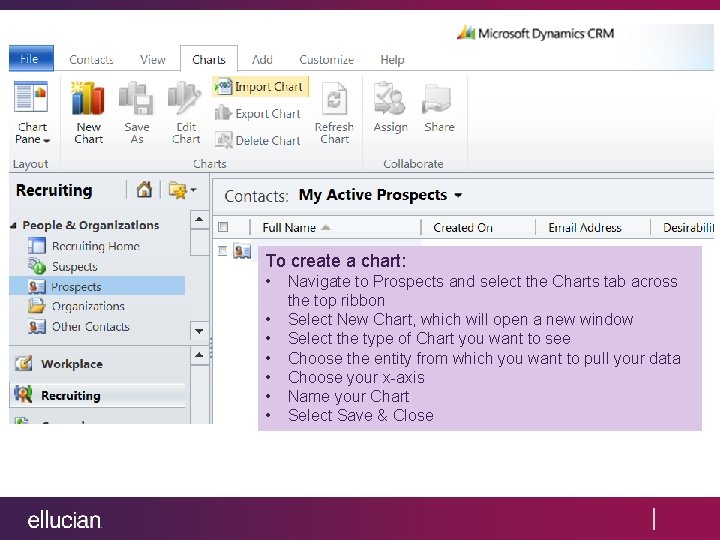Open Organizations in the sidebar
720x540 pixels.
click(88, 306)
